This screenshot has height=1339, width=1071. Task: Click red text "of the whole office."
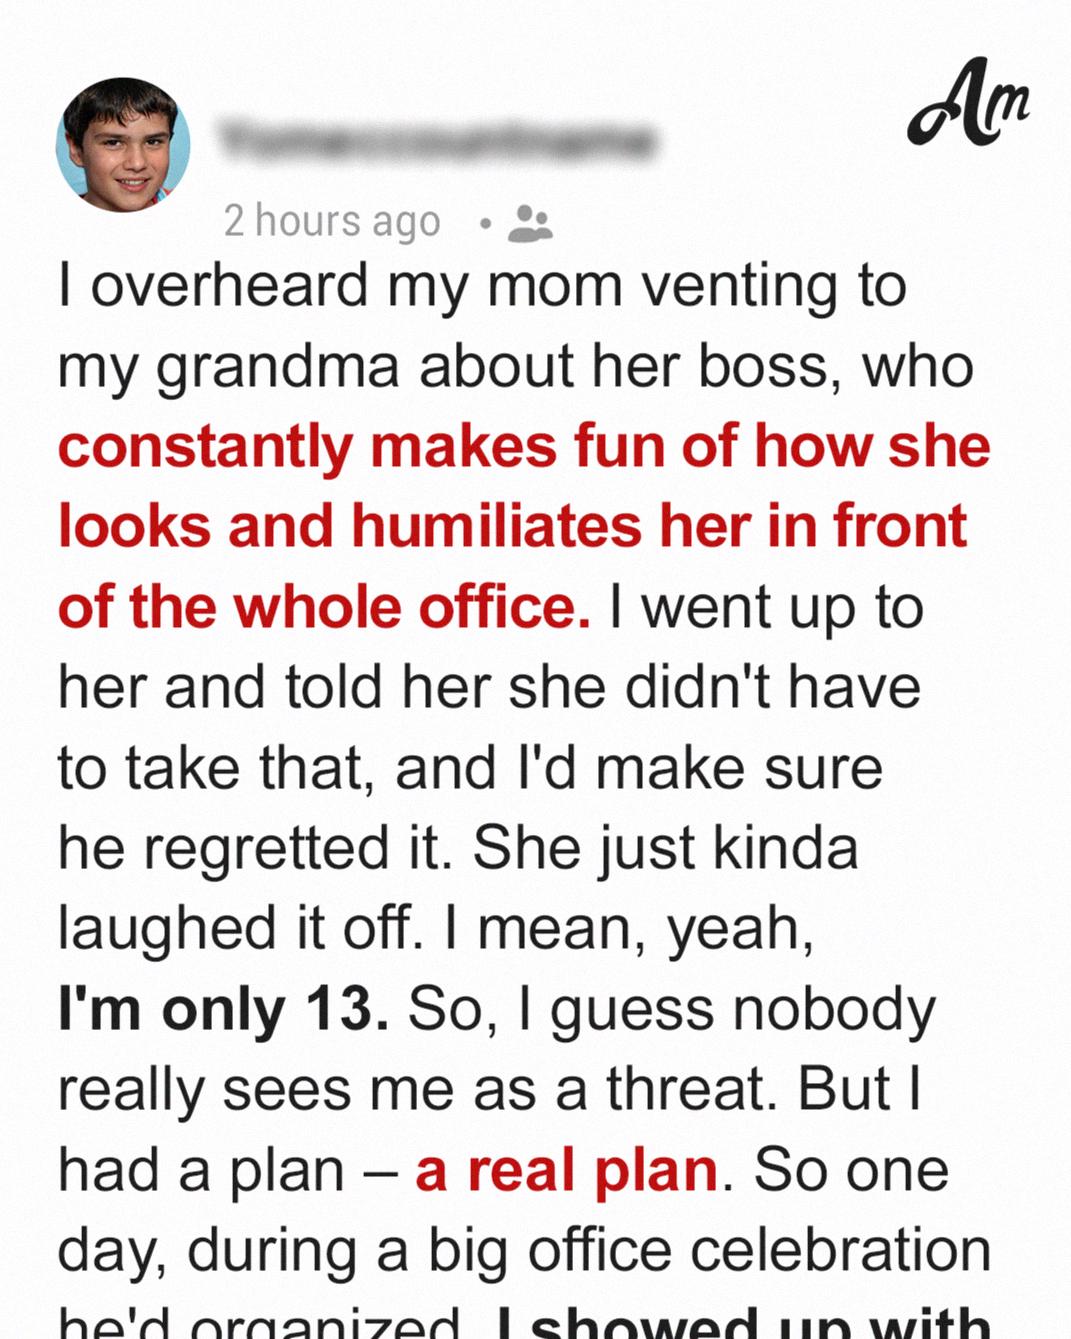[x=324, y=607]
